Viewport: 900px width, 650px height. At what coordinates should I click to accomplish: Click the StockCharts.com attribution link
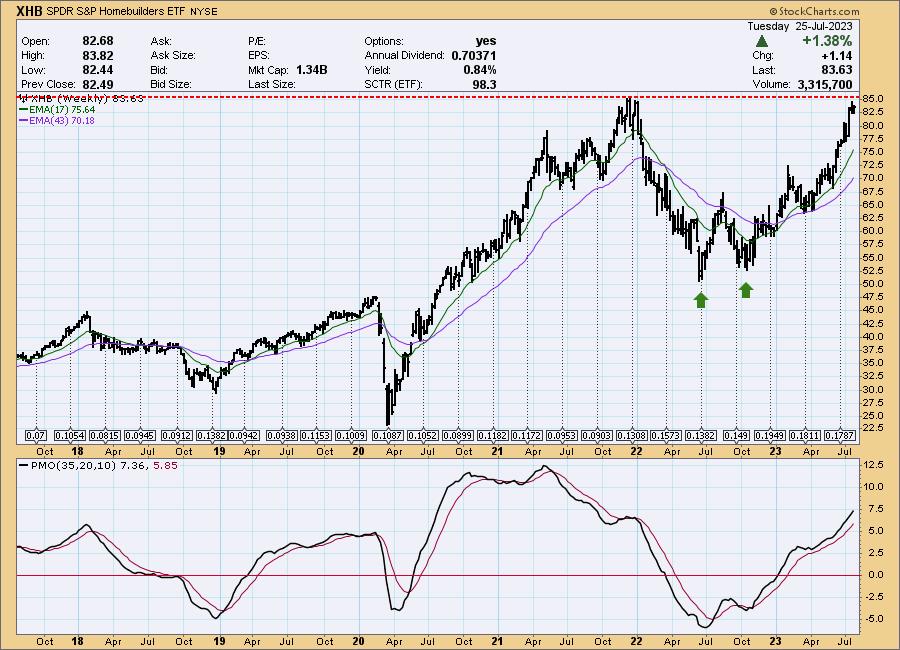pos(814,11)
